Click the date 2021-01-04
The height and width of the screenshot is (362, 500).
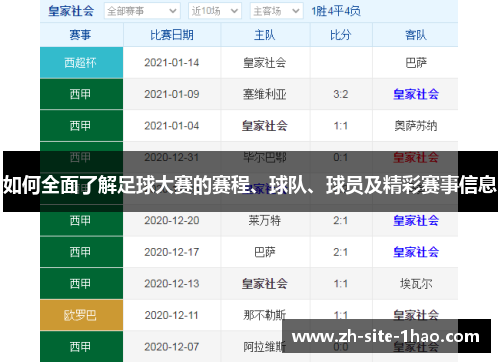pyautogui.click(x=172, y=126)
